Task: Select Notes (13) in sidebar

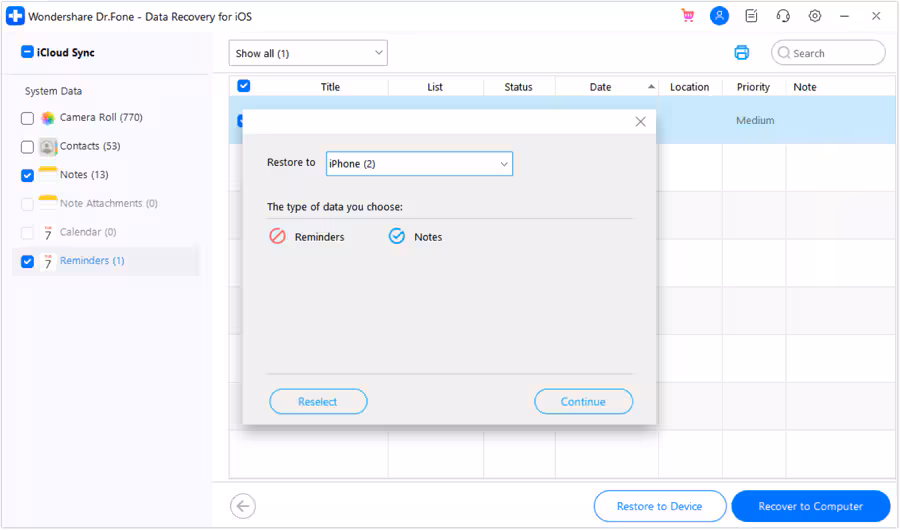Action: 84,175
